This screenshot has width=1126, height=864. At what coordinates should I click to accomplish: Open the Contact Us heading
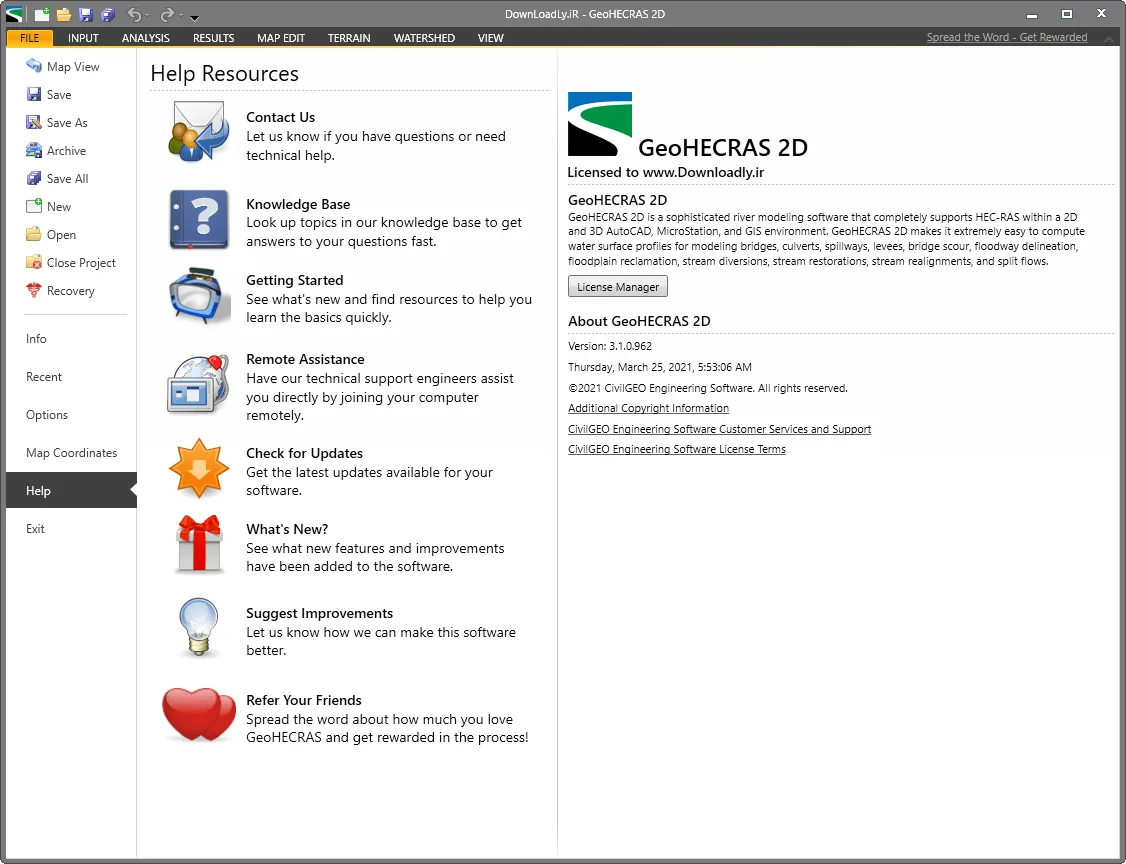click(280, 117)
